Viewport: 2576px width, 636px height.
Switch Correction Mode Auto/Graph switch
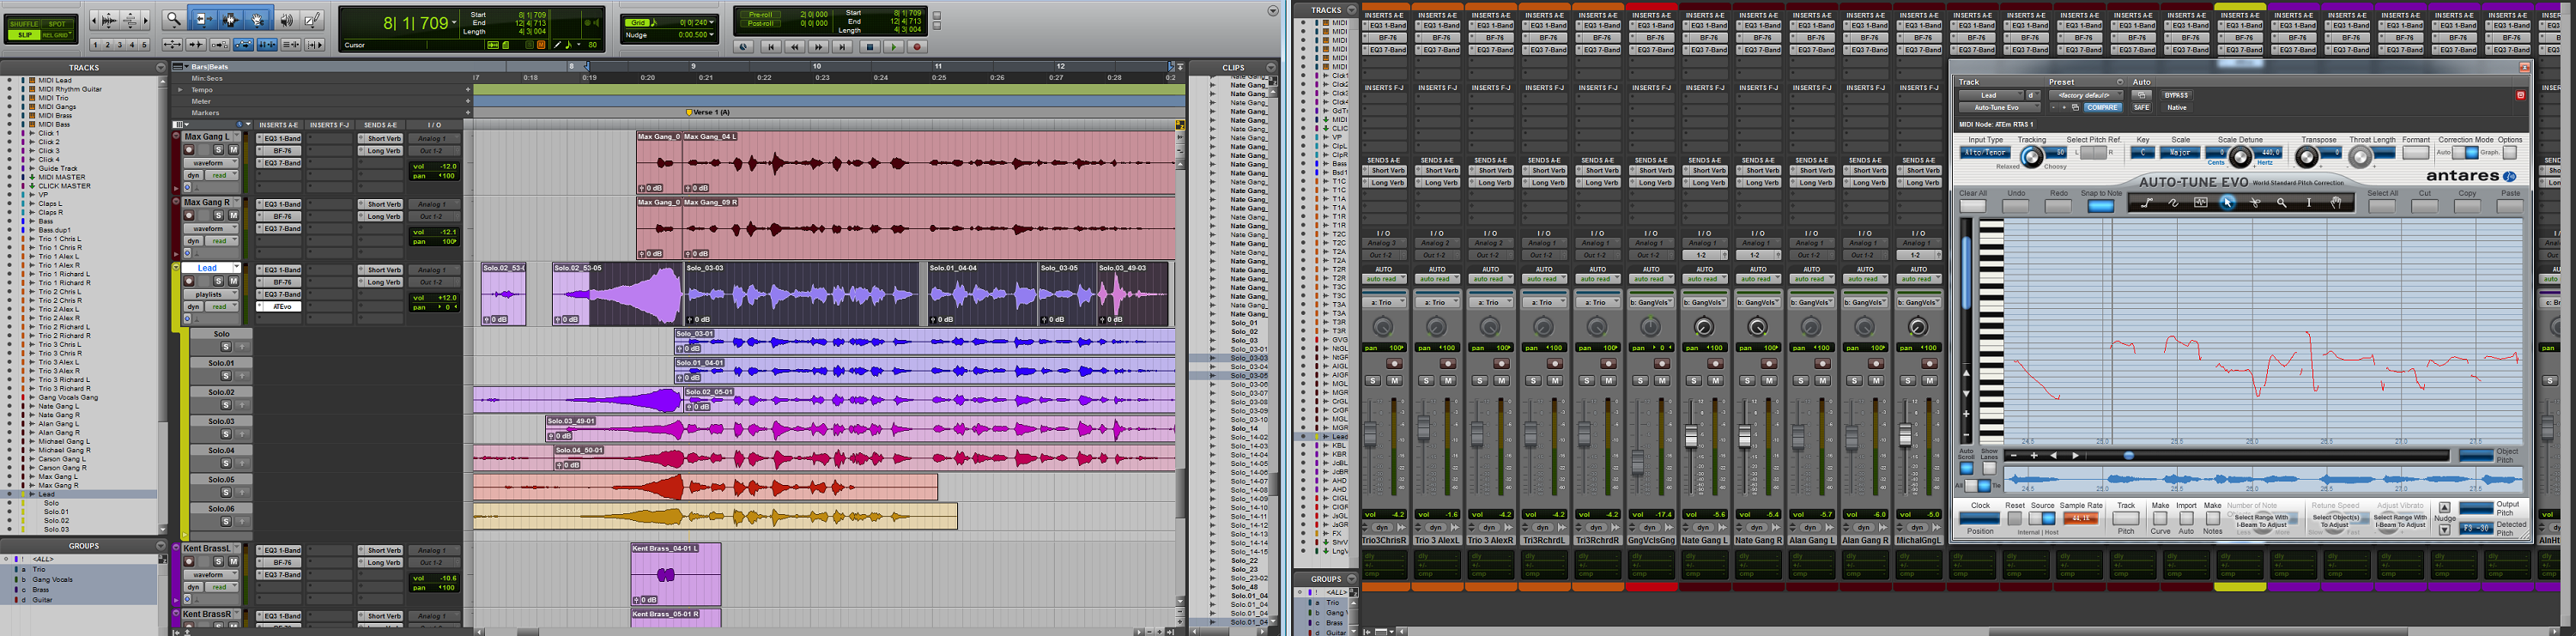2465,153
